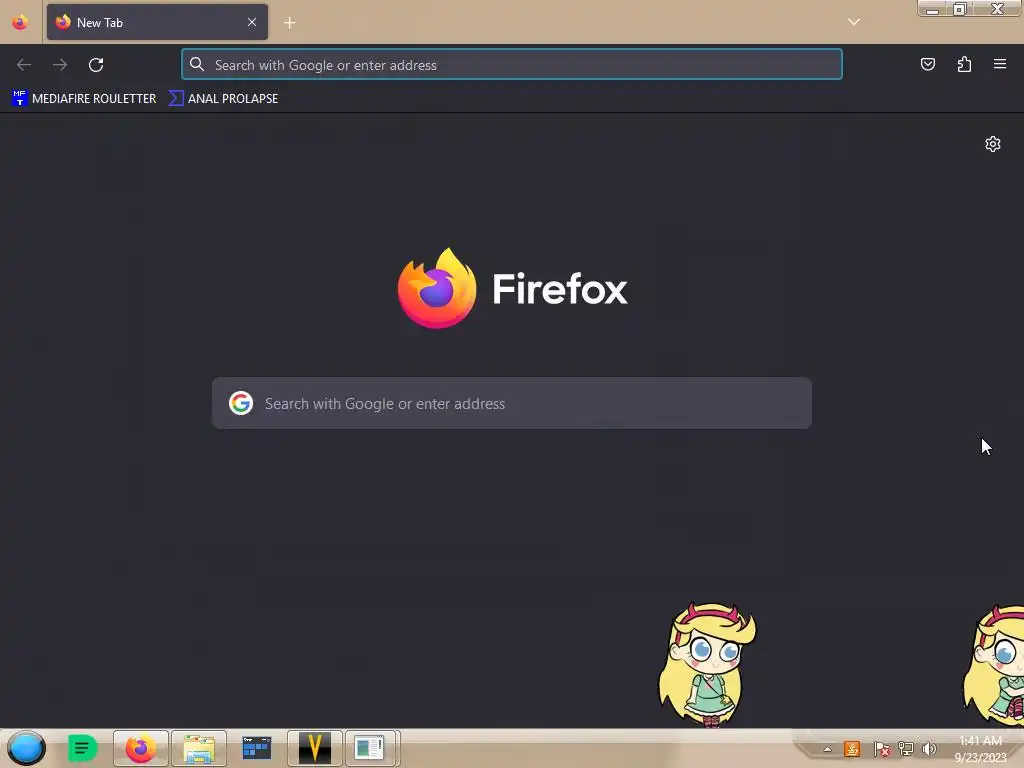Open File Explorer from the taskbar
The height and width of the screenshot is (768, 1024).
199,748
